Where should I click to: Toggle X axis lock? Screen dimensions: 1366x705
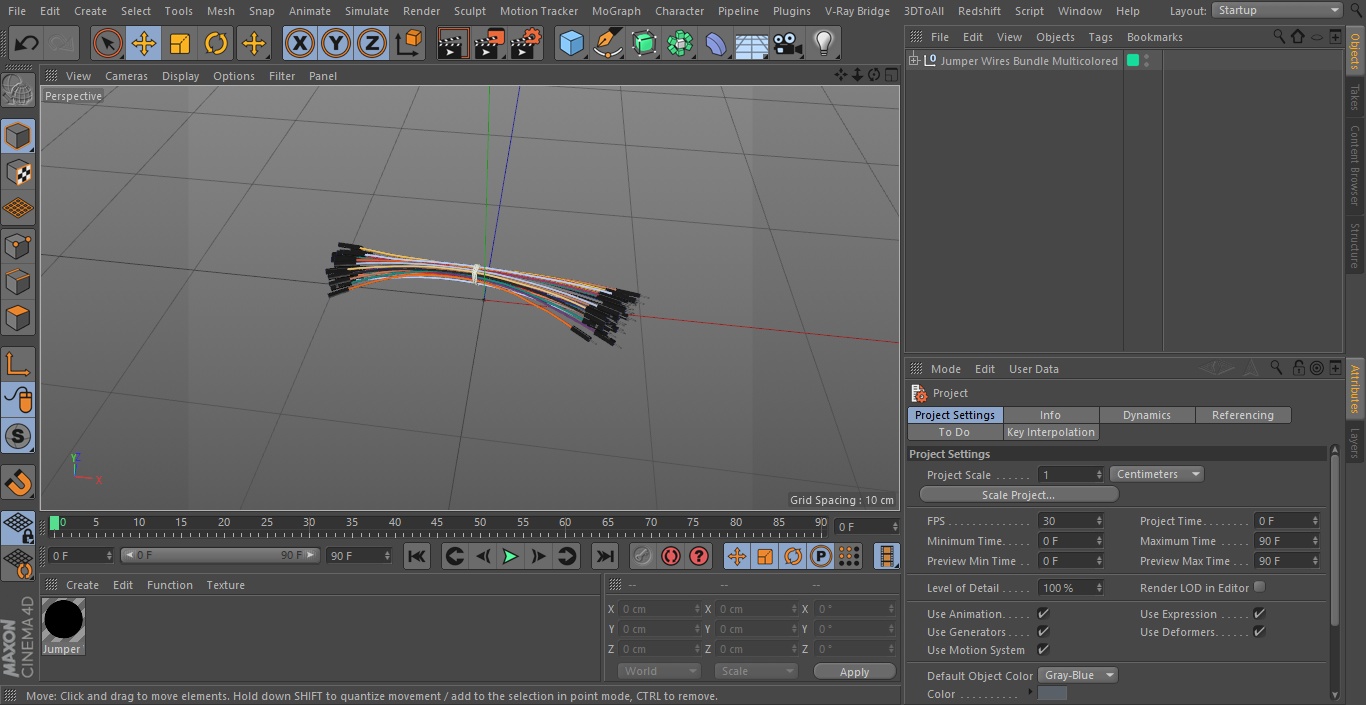click(300, 43)
